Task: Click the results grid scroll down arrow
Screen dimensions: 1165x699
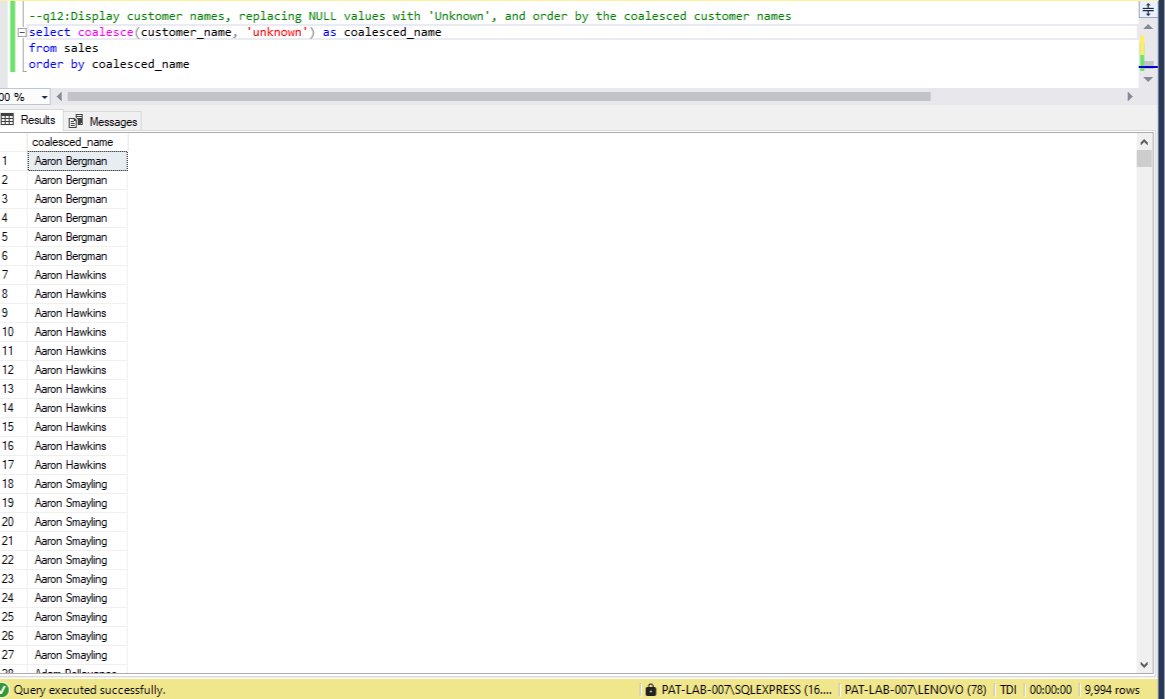Action: 1143,665
